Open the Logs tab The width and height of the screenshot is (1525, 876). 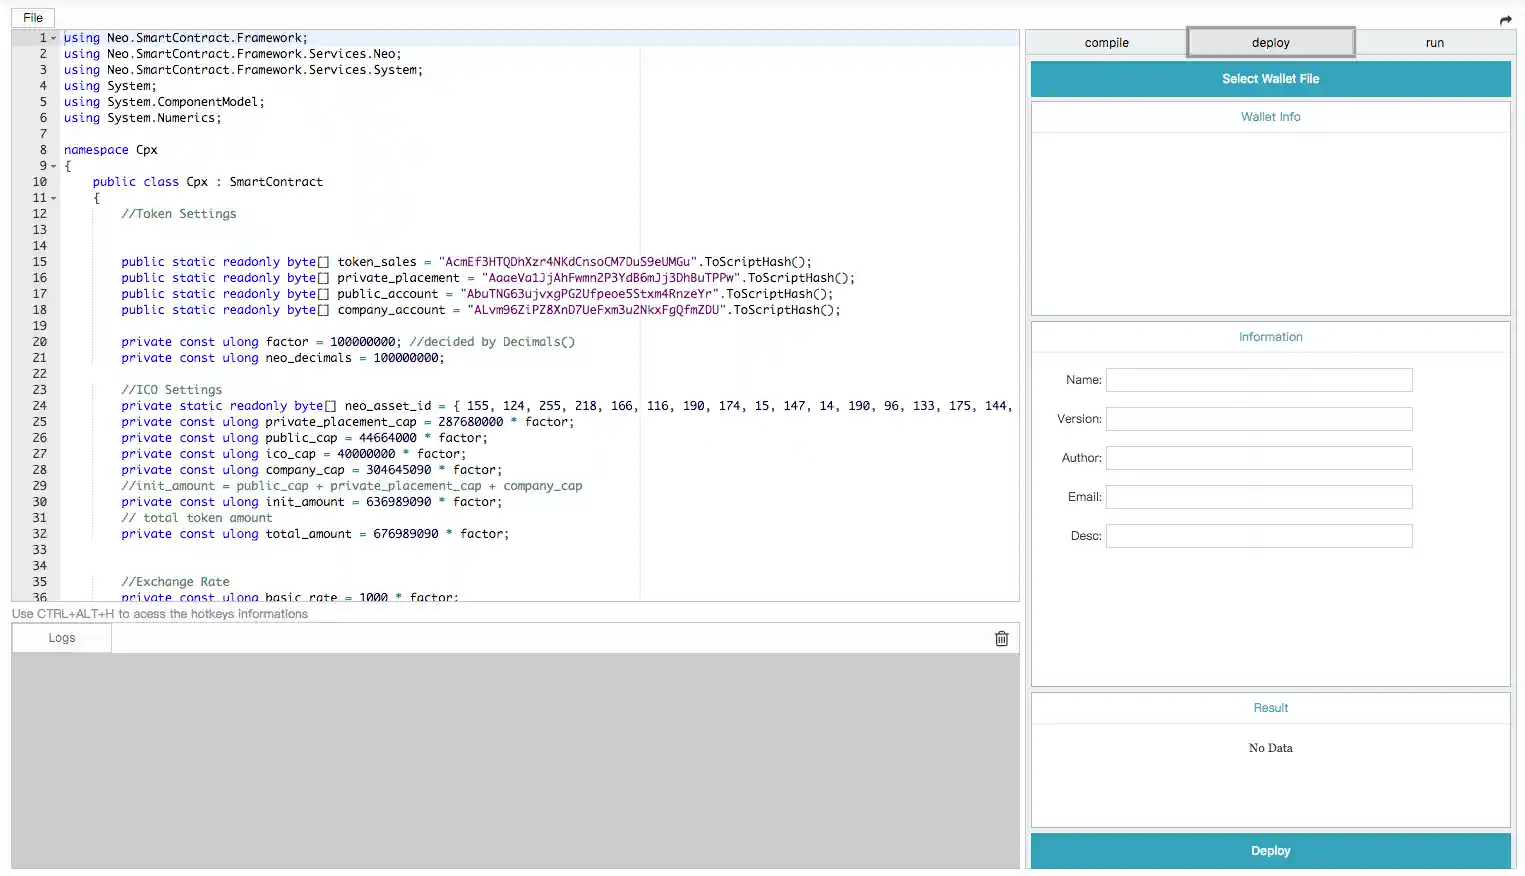62,638
